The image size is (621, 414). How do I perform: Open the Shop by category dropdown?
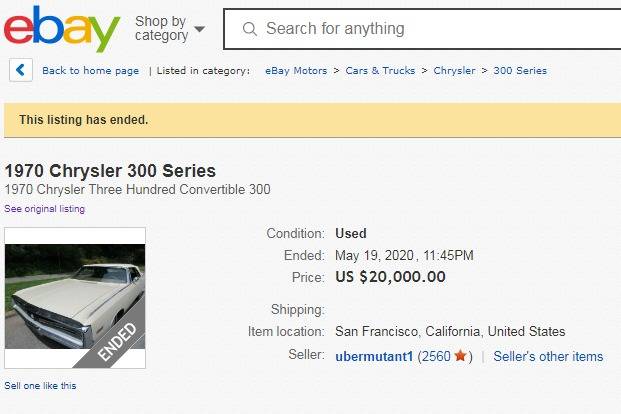point(169,29)
